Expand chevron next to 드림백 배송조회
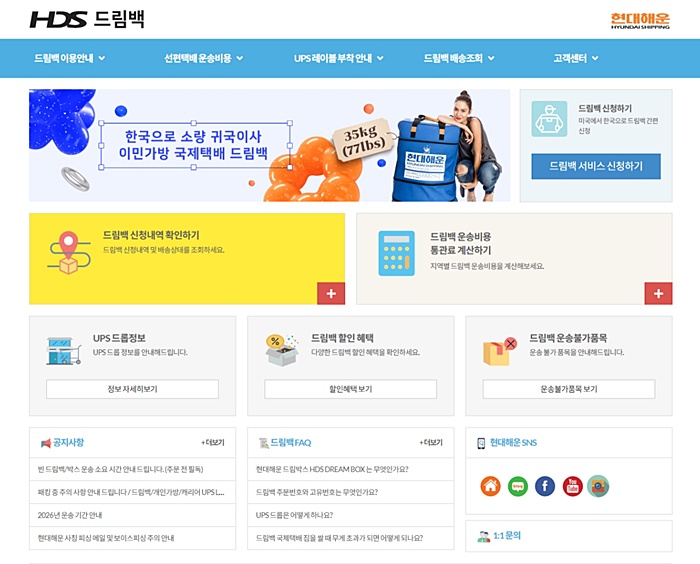 [x=491, y=58]
